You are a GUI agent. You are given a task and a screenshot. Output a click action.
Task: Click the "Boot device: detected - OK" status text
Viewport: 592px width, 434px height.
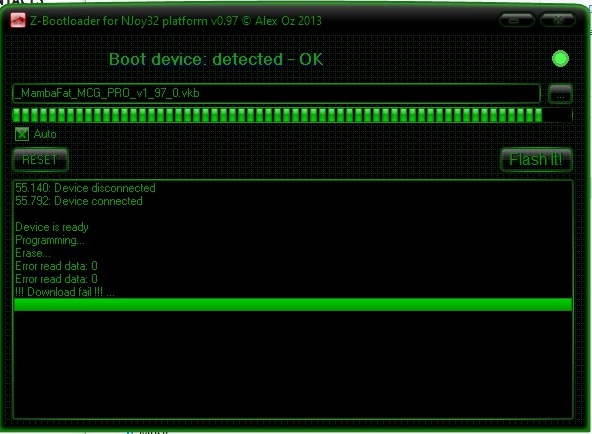(x=216, y=59)
